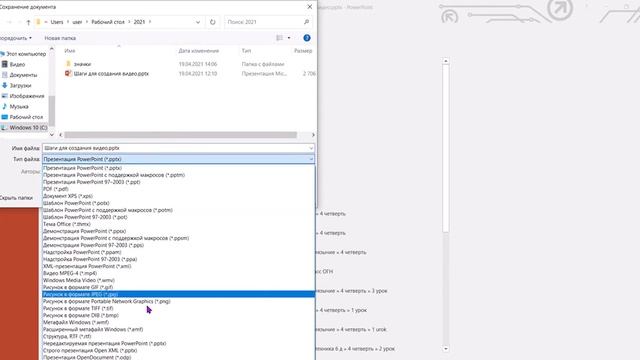This screenshot has height=360, width=640.
Task: Open Рабочий стол in navigation pane
Action: click(x=26, y=117)
